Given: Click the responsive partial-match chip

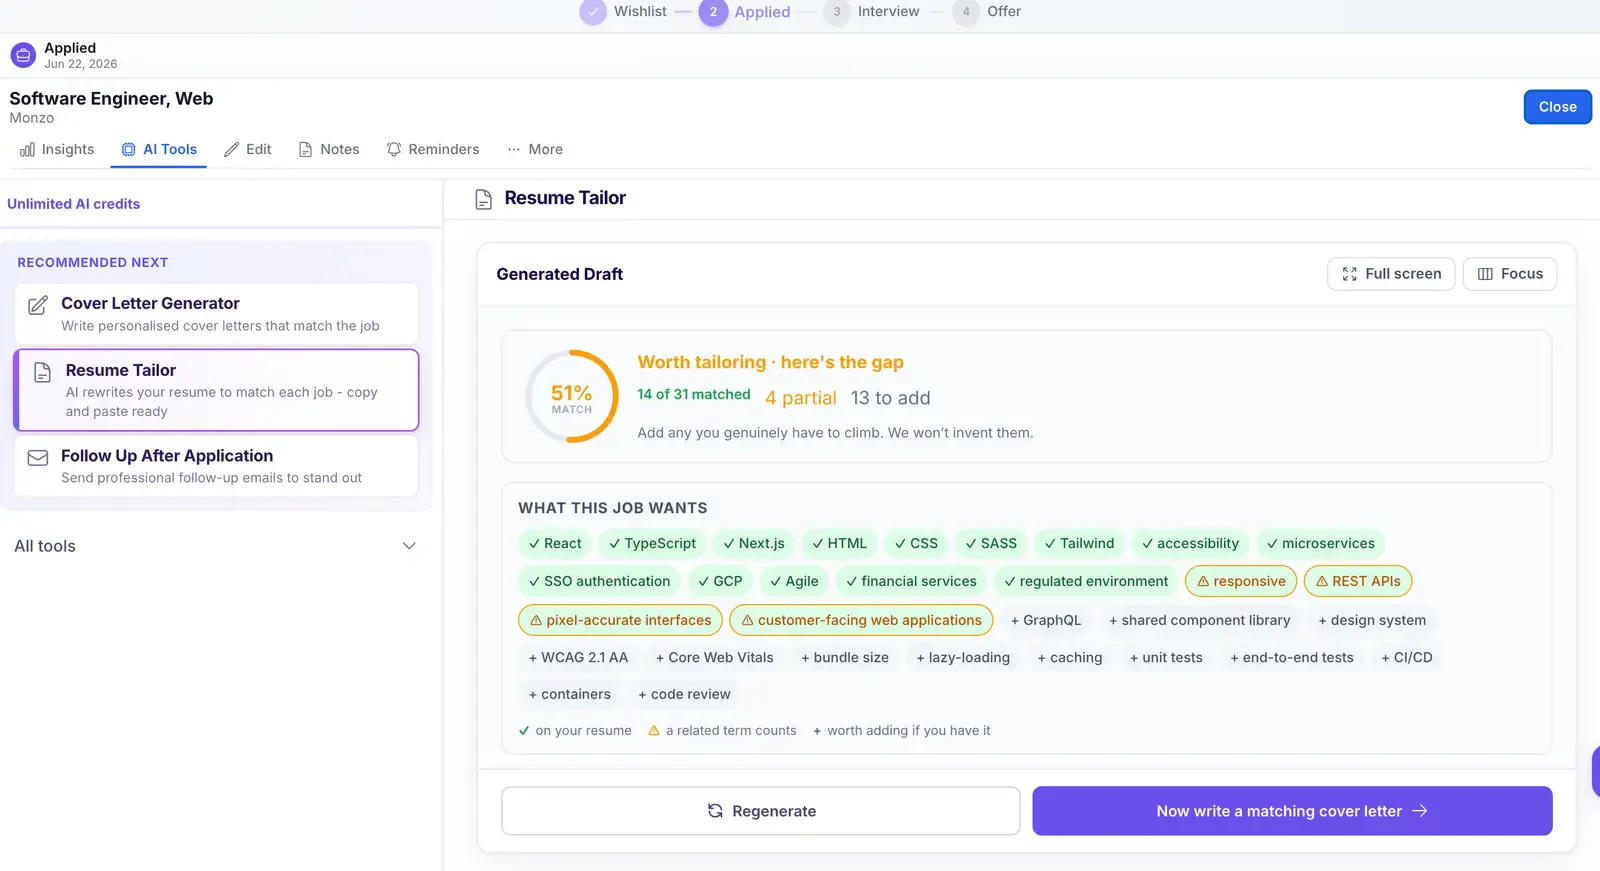Looking at the screenshot, I should click(x=1241, y=581).
